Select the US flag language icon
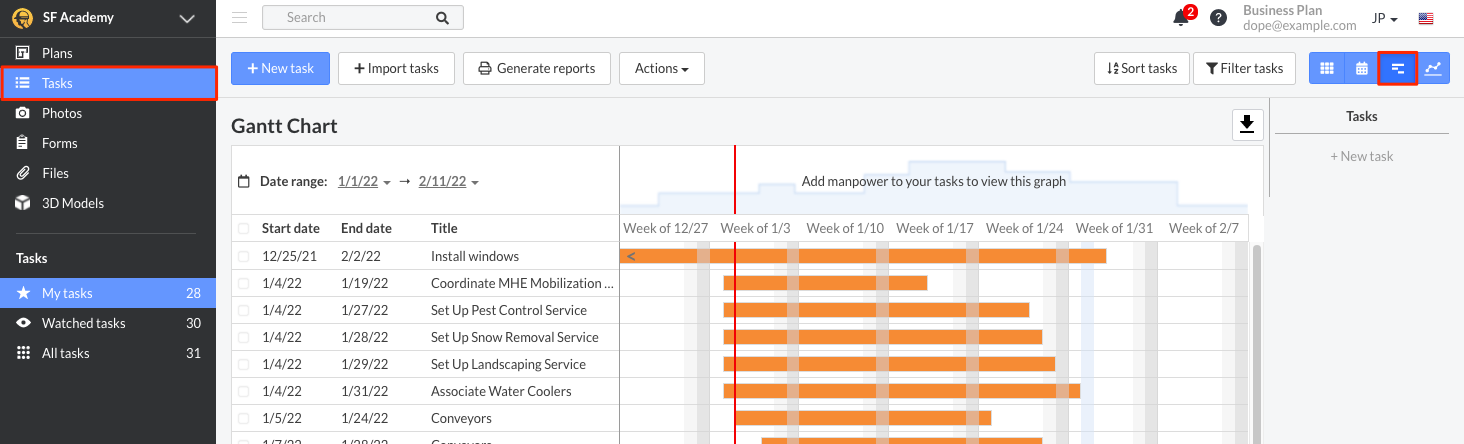Viewport: 1464px width, 444px height. [1425, 18]
